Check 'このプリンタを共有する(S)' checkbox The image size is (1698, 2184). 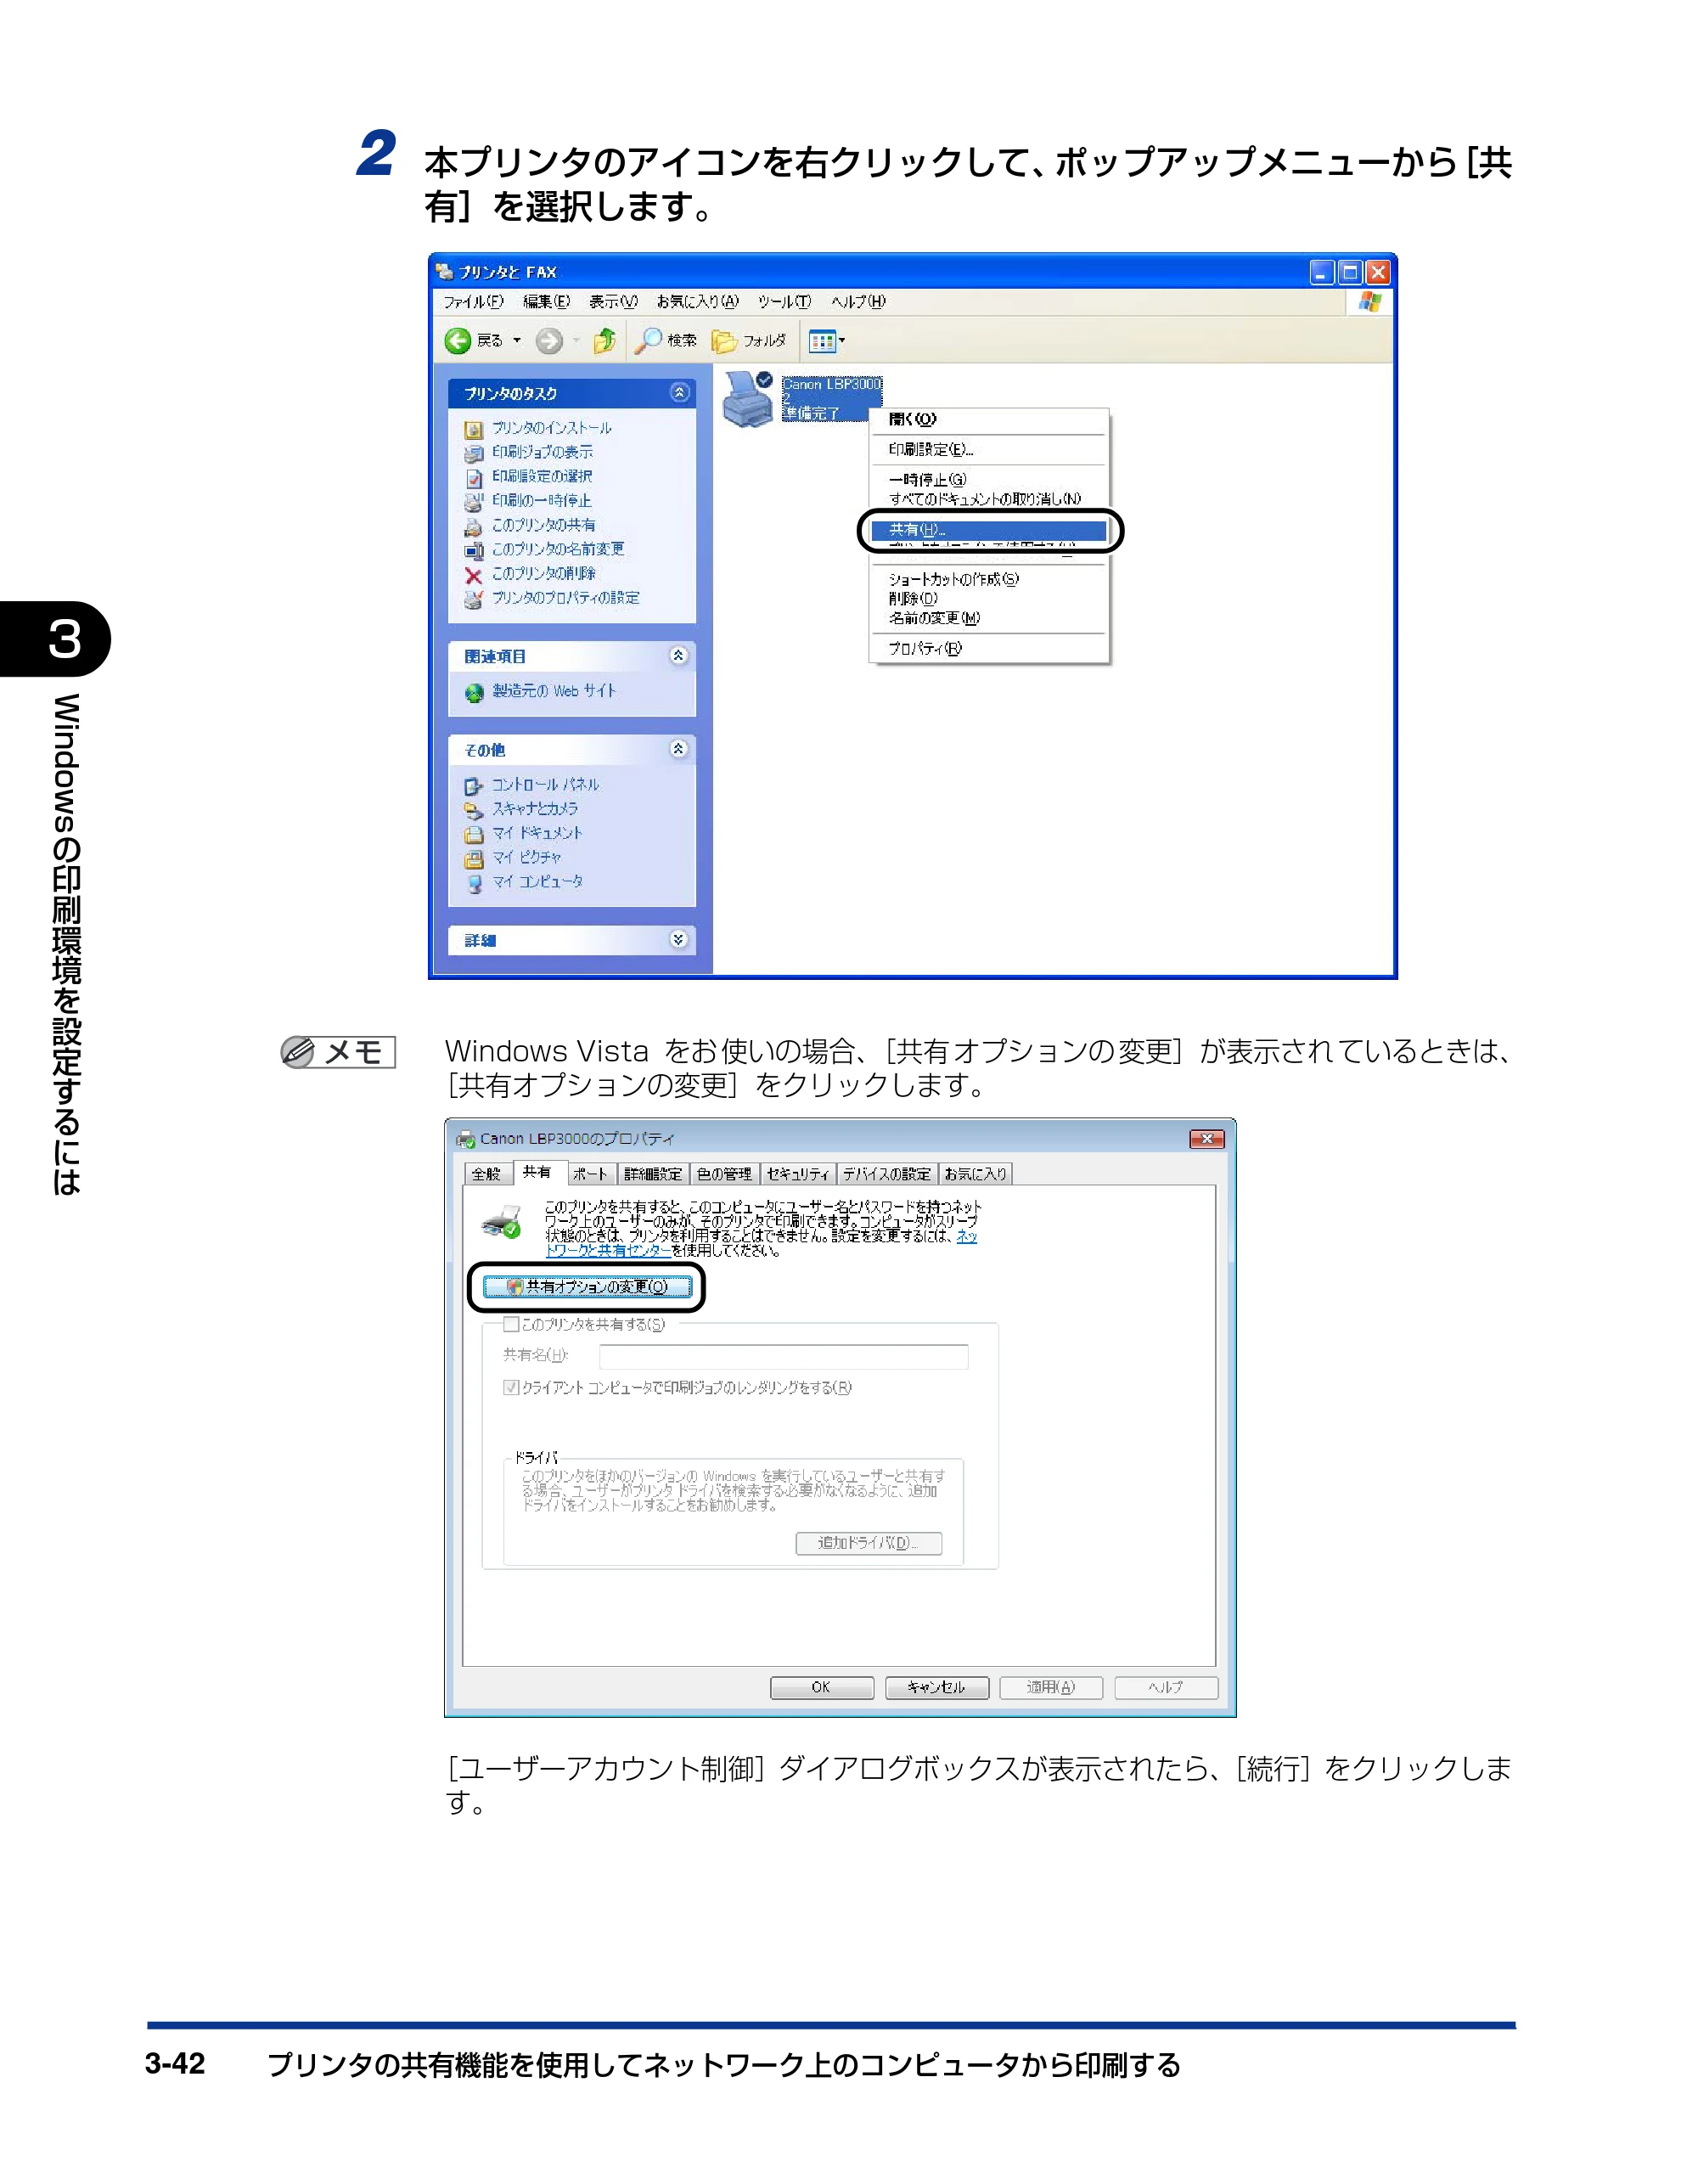click(x=511, y=1324)
